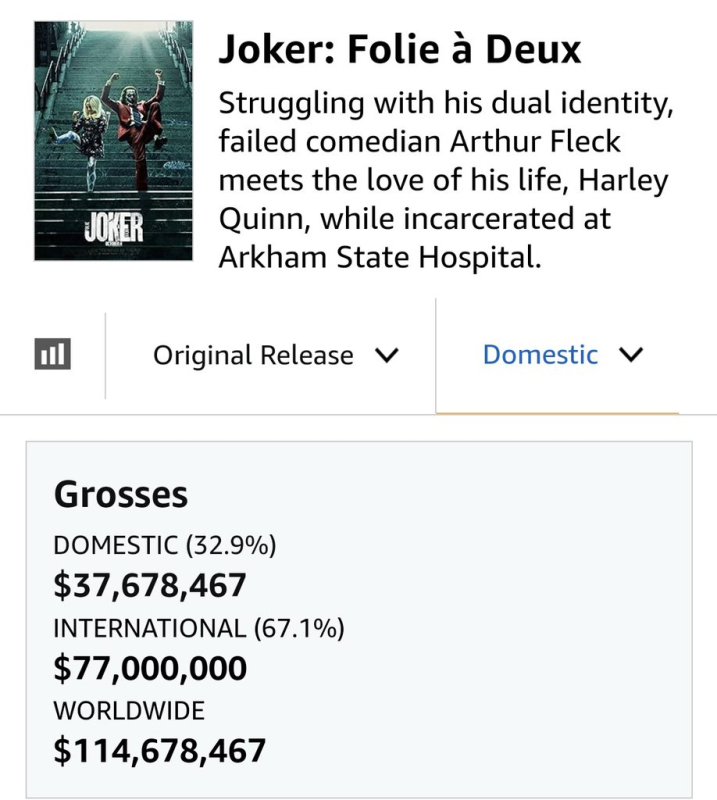Click the chevron beside Domestic
This screenshot has width=717, height=800.
[631, 356]
